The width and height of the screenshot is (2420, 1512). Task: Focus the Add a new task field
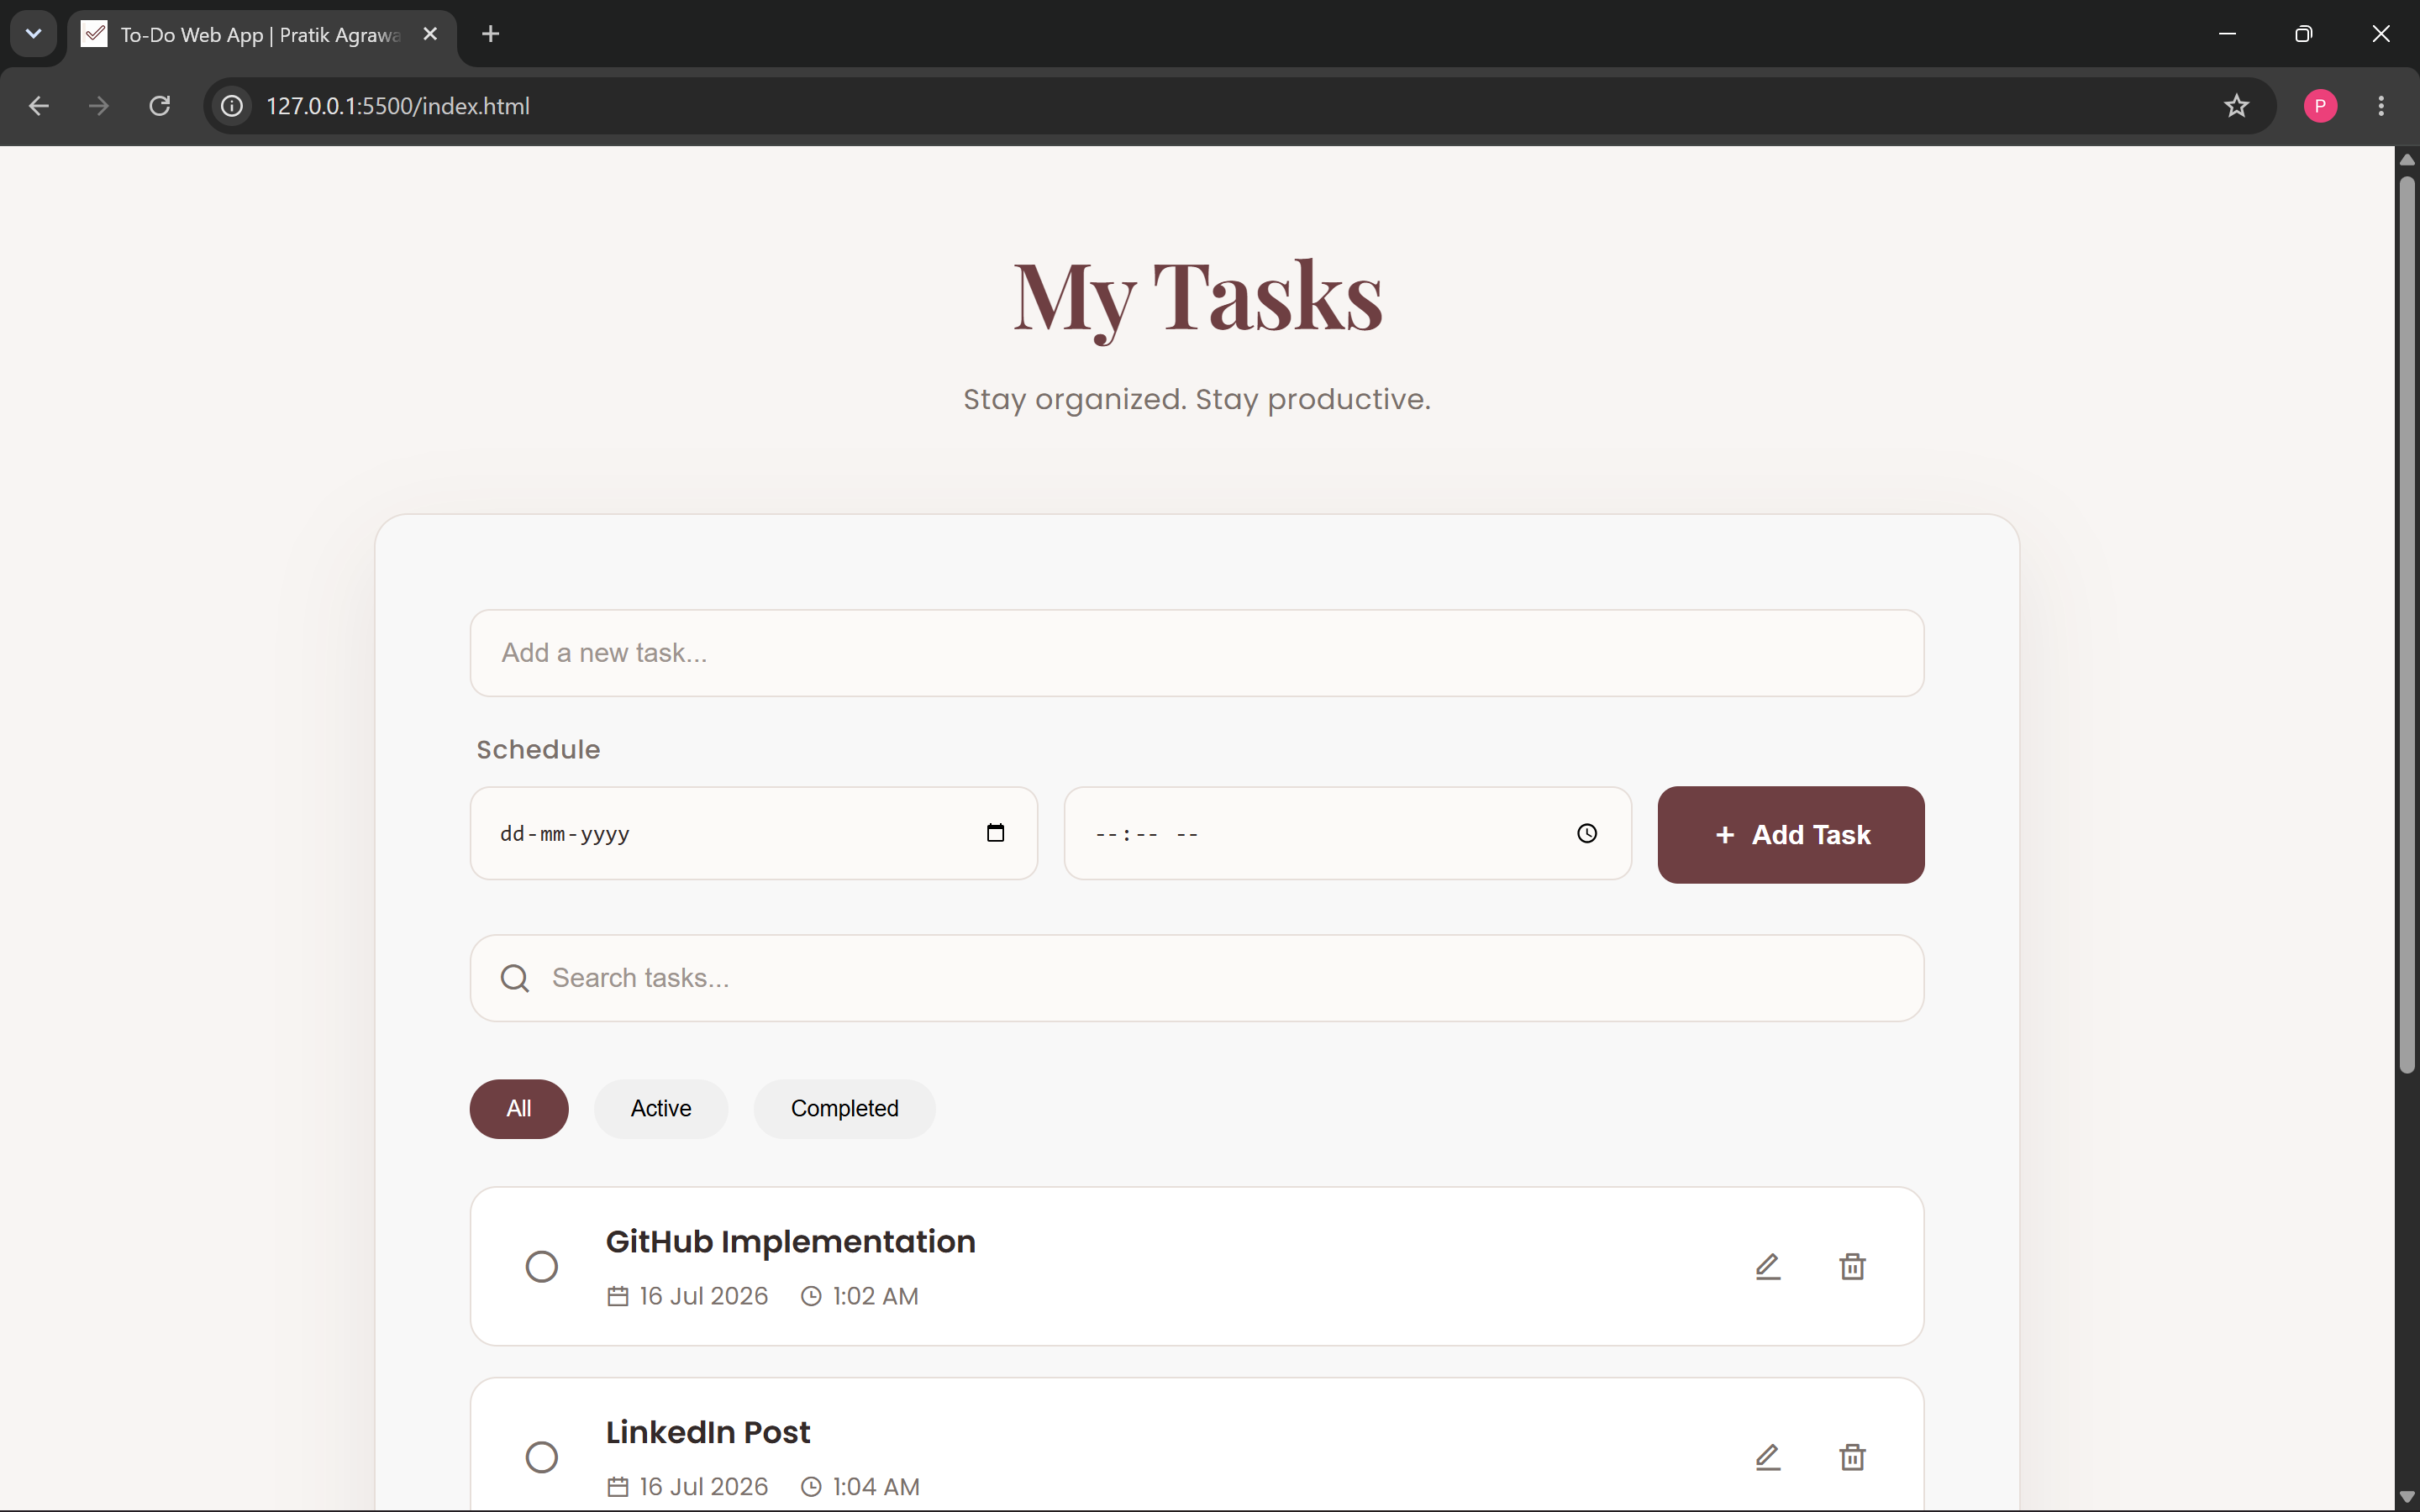pyautogui.click(x=1197, y=653)
